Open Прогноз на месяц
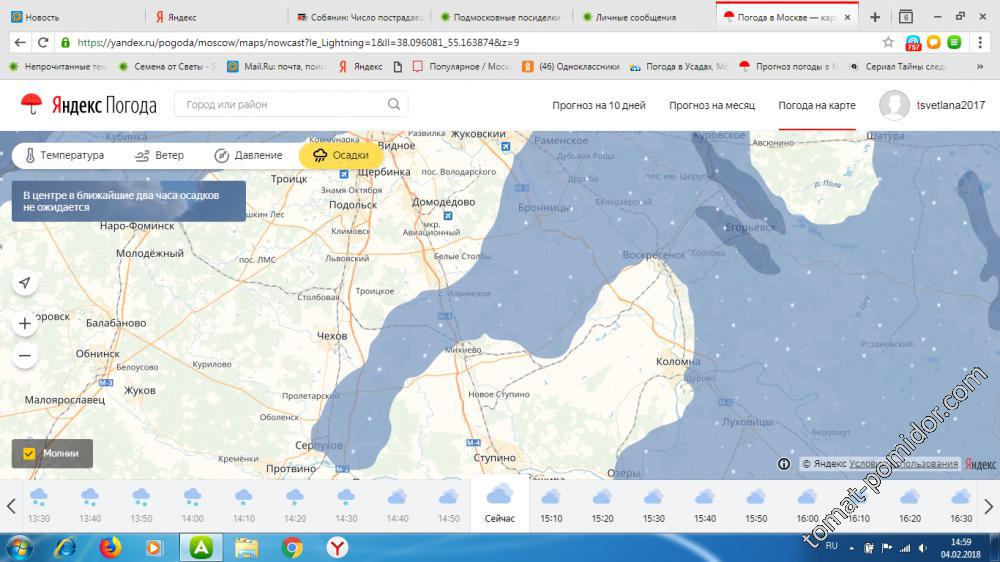 tap(712, 105)
